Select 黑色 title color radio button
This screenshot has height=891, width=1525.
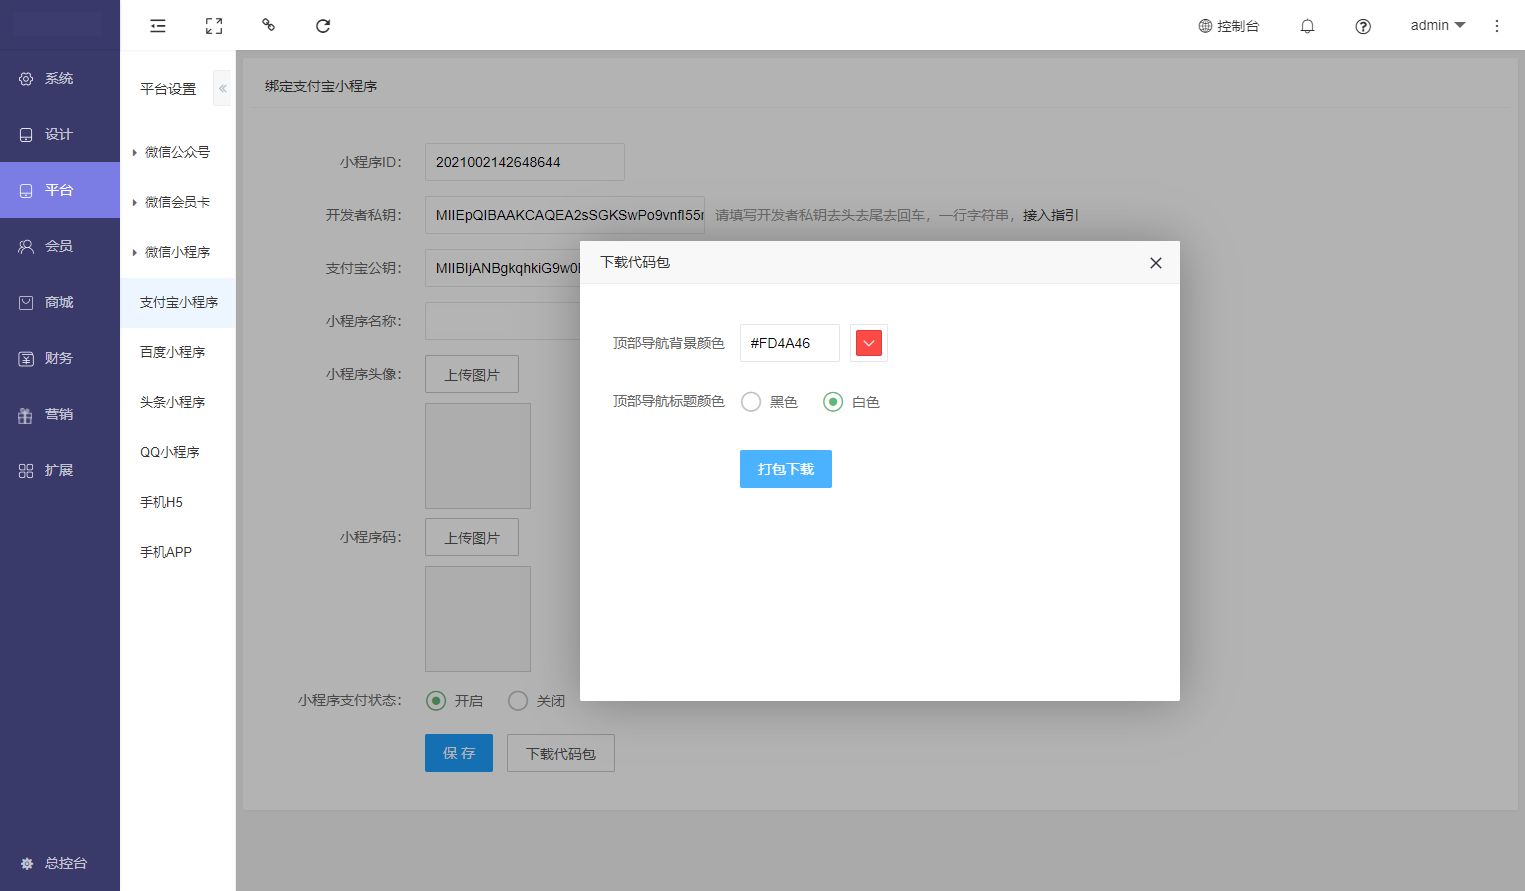coord(751,402)
